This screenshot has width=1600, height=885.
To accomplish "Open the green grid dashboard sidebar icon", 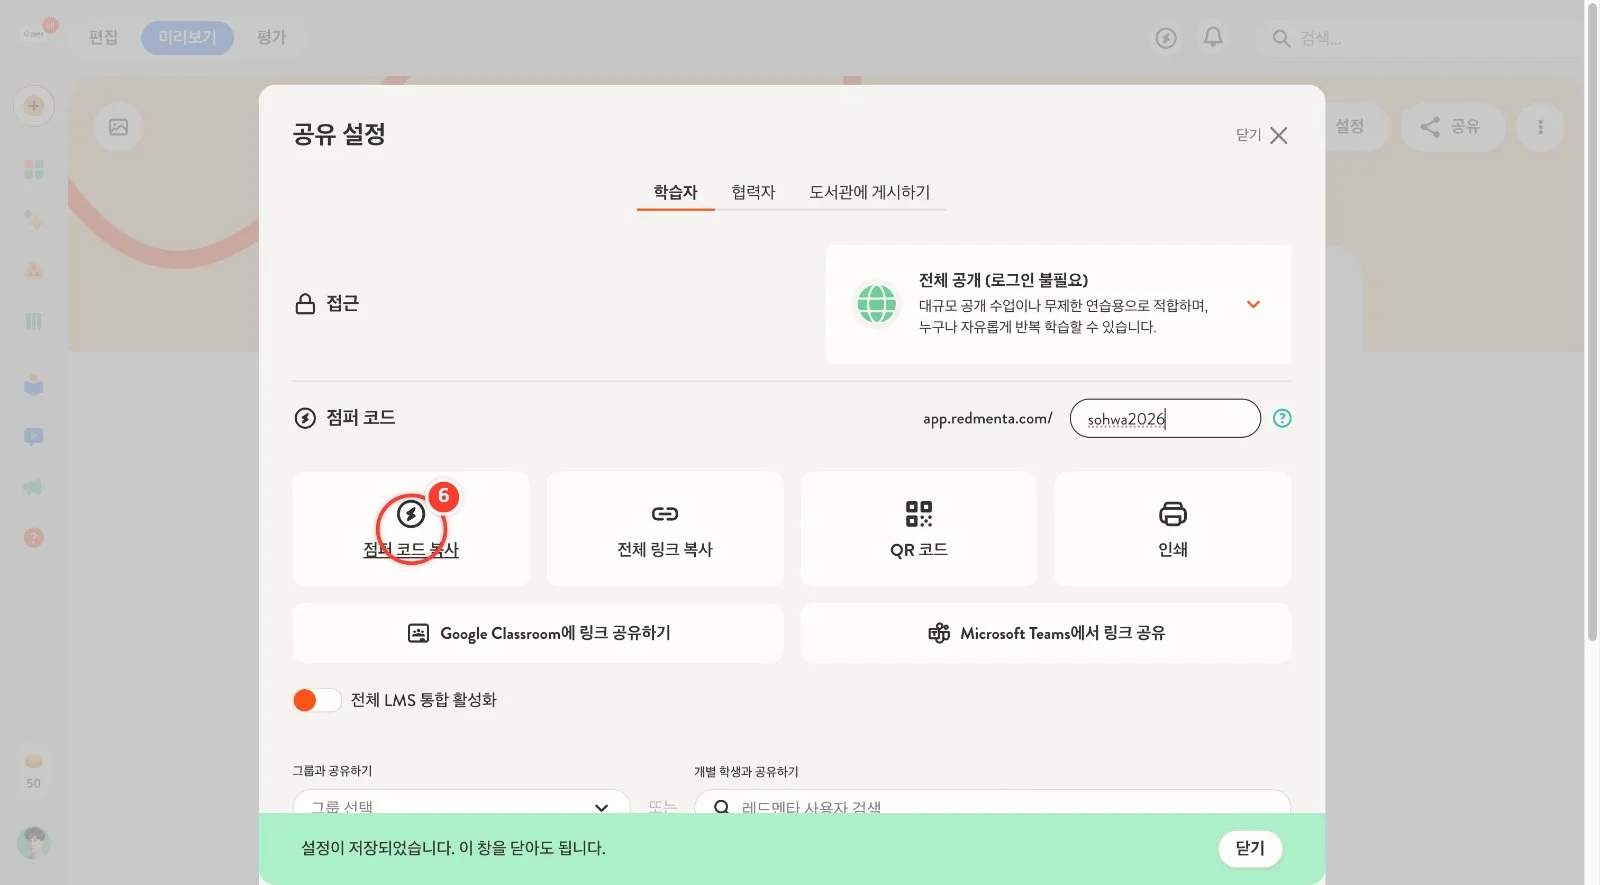I will (x=34, y=169).
